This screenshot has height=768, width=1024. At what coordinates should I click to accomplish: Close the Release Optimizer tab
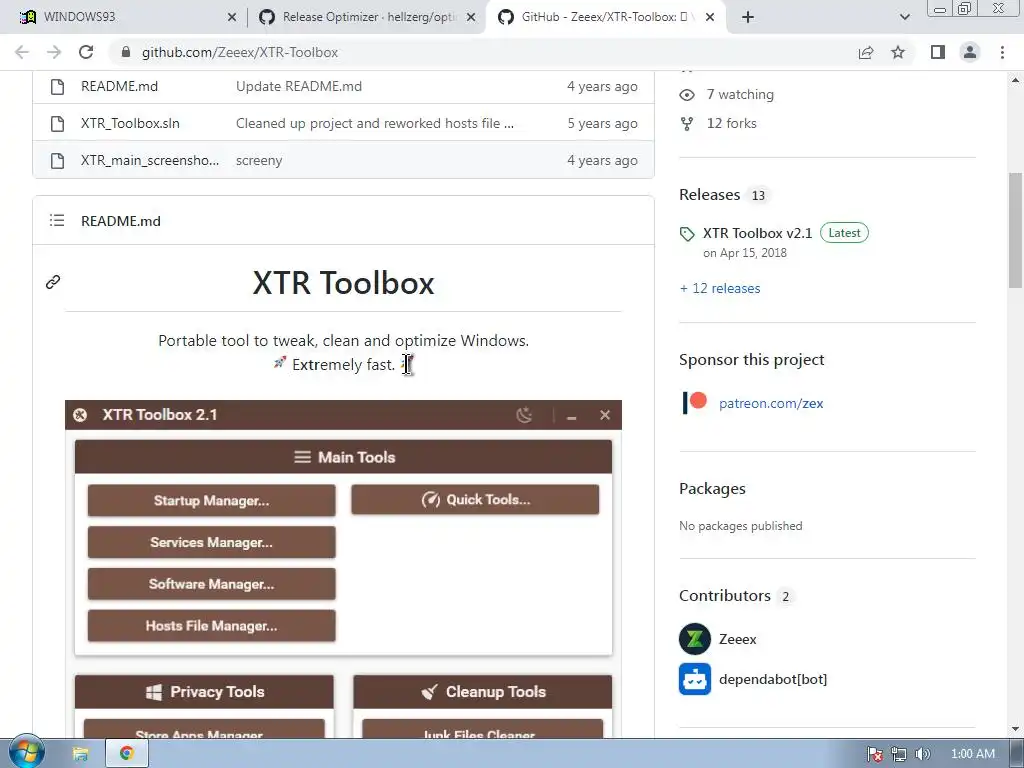click(471, 17)
